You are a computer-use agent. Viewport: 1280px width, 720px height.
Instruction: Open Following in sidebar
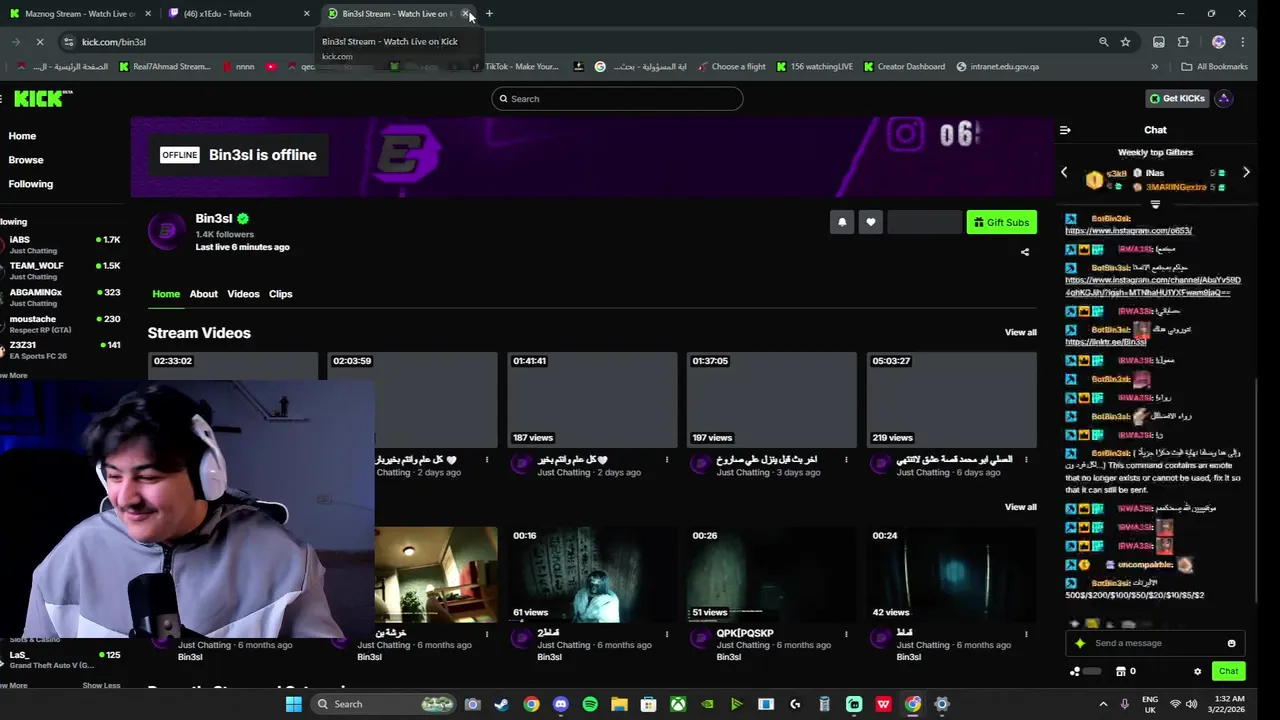[31, 184]
